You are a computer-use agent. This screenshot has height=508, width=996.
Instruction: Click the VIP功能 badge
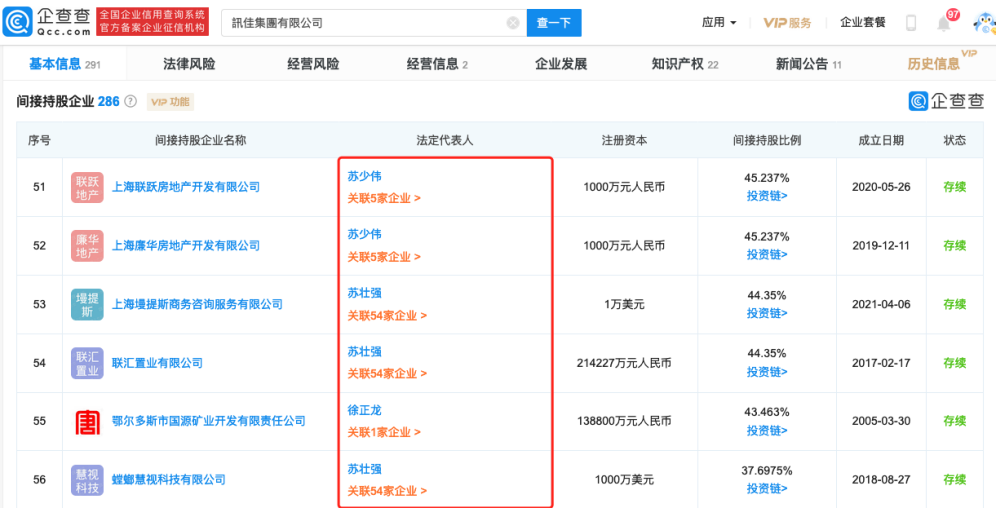[170, 102]
